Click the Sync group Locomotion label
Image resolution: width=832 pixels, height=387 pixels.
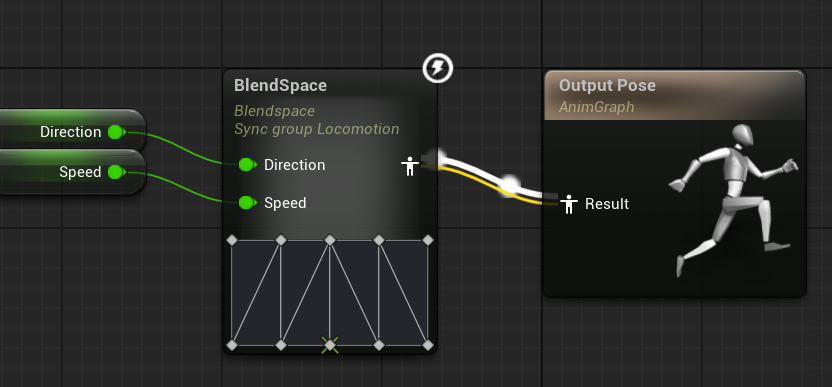click(317, 129)
